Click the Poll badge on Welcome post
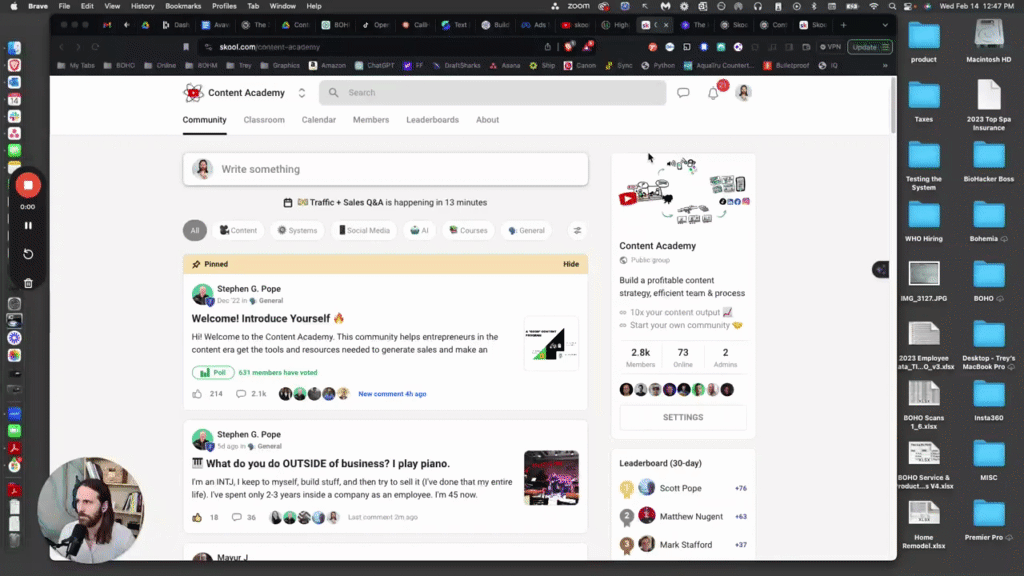 click(213, 373)
